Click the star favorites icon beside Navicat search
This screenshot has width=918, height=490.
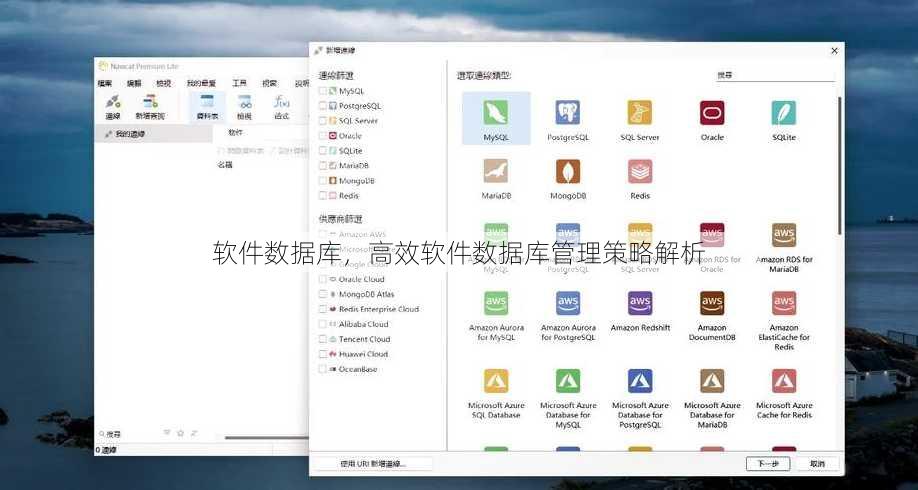click(x=180, y=433)
